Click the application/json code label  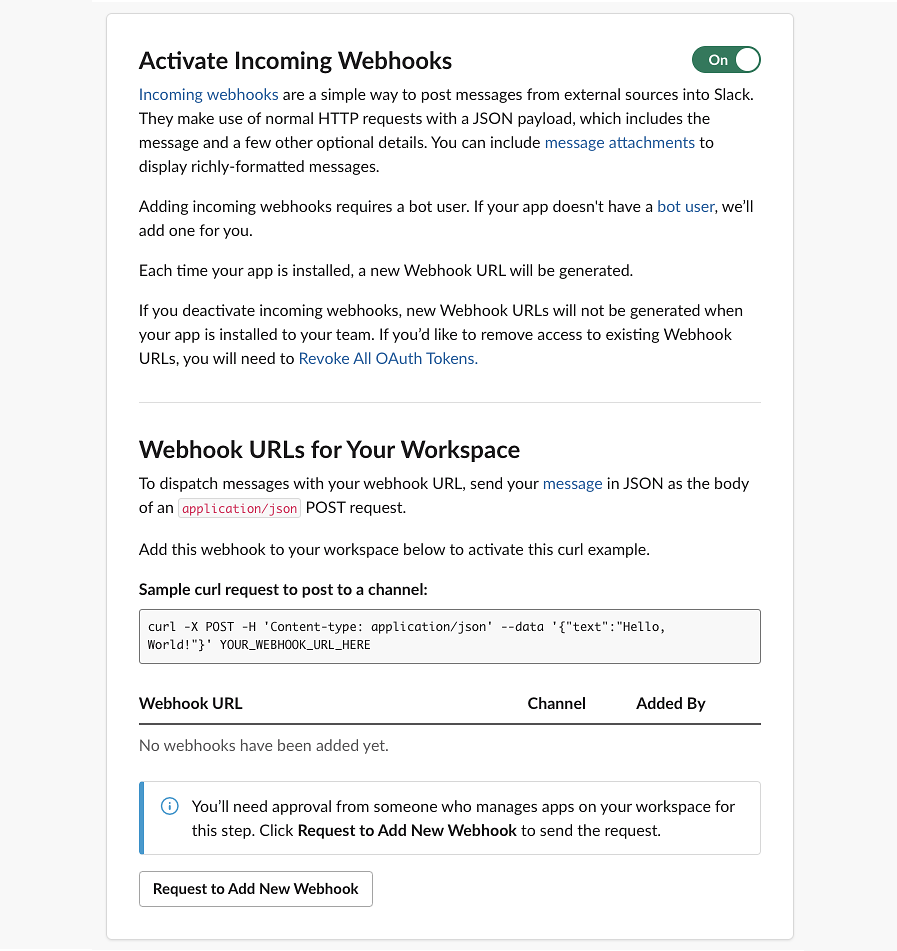240,508
